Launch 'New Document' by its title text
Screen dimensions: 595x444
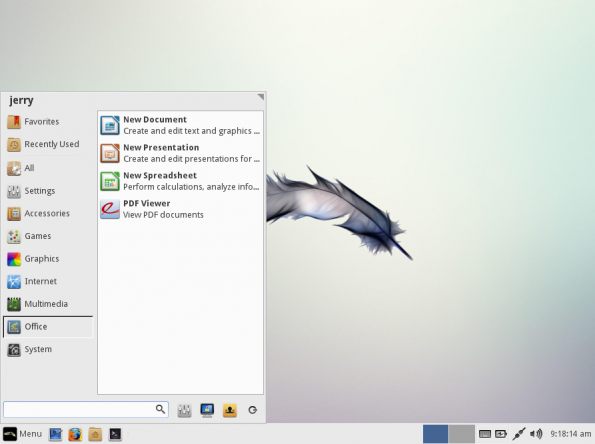[x=155, y=120]
